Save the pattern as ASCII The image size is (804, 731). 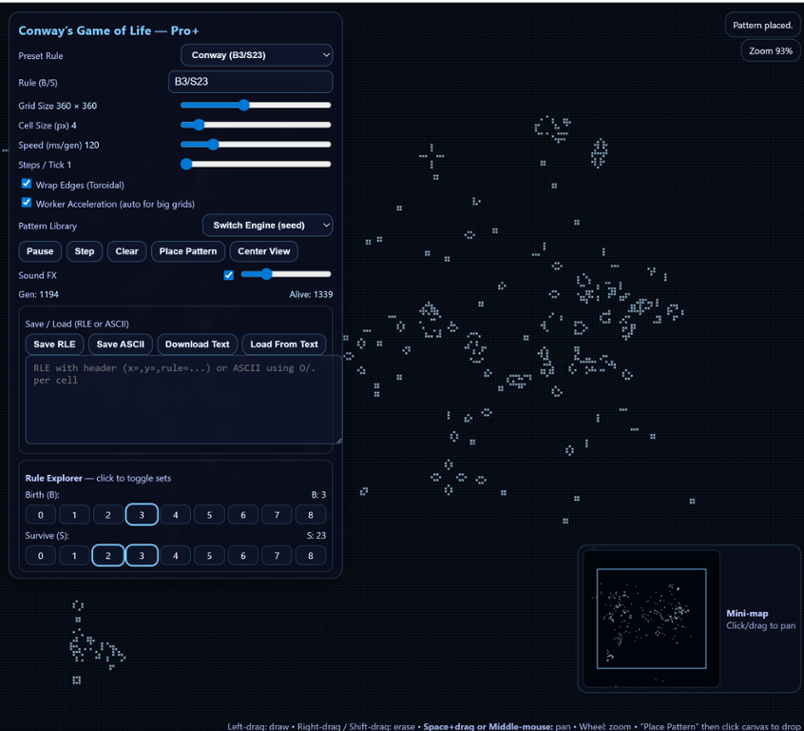(x=118, y=344)
